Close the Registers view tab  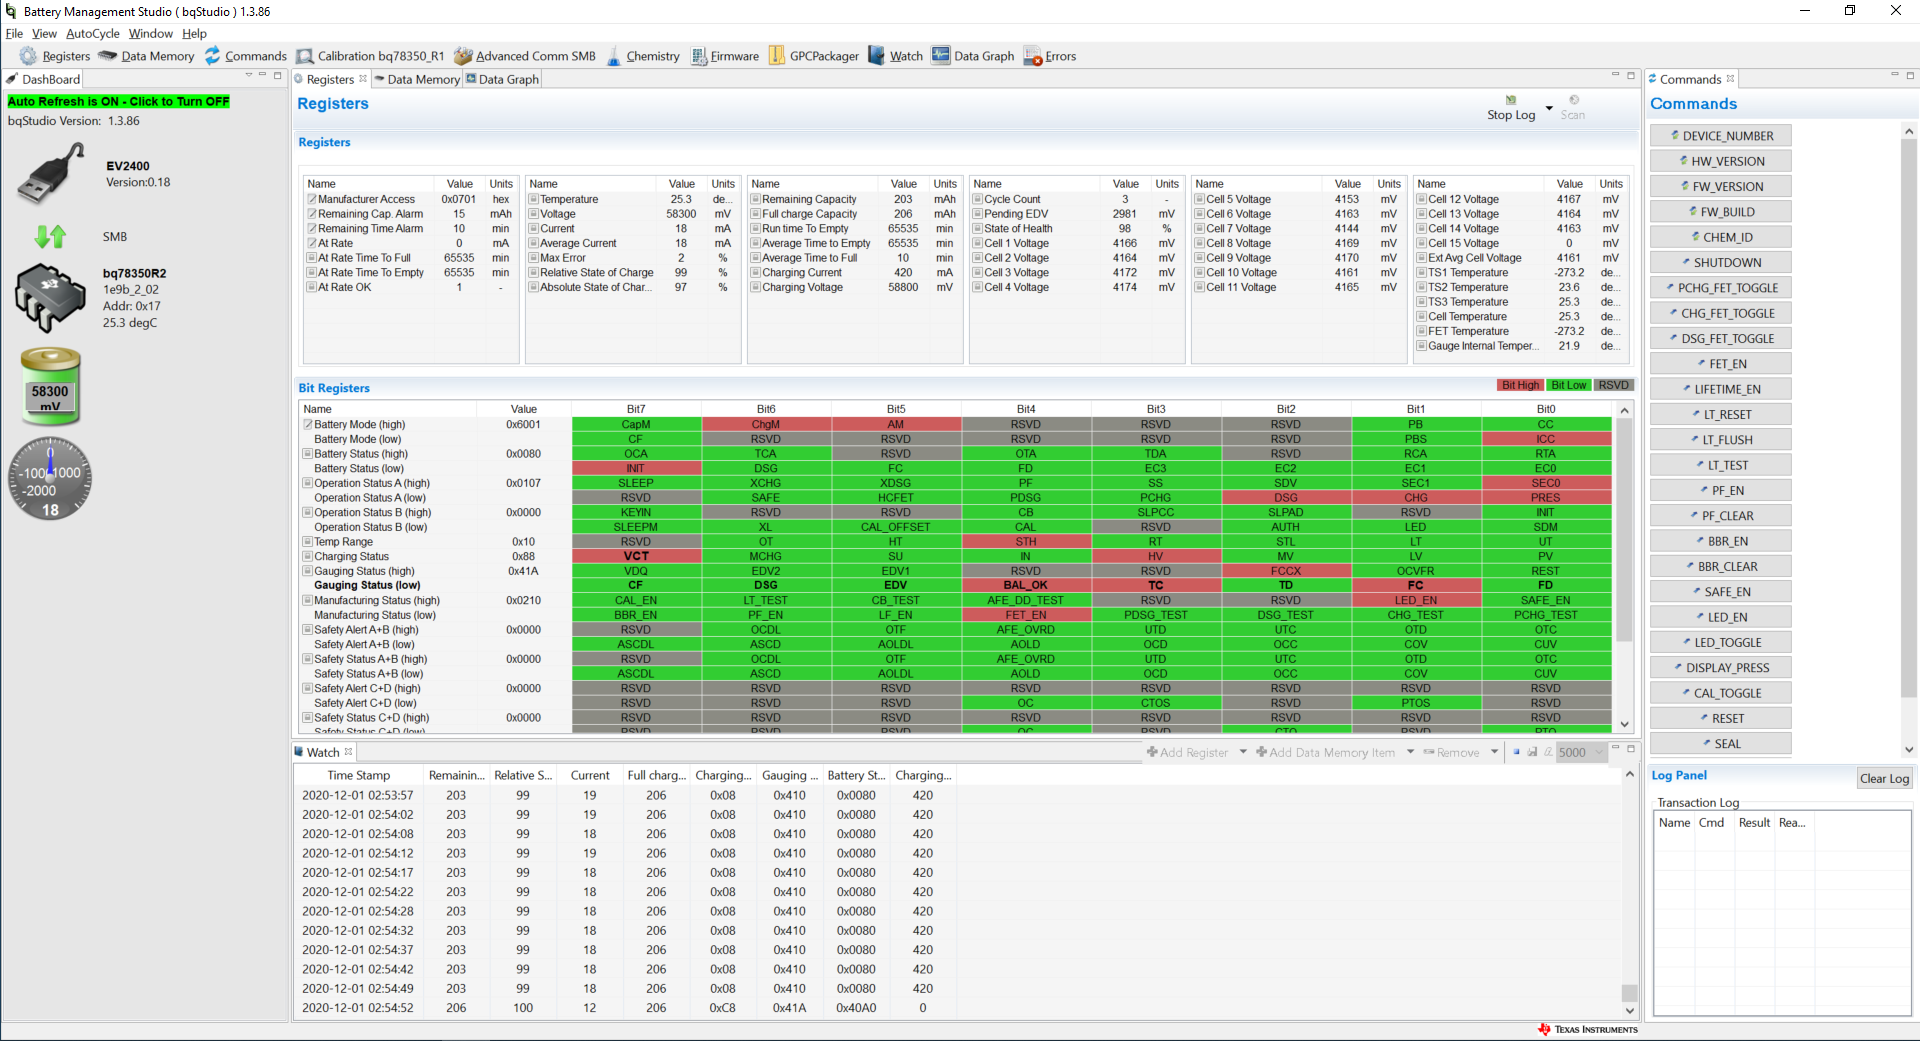pos(363,79)
